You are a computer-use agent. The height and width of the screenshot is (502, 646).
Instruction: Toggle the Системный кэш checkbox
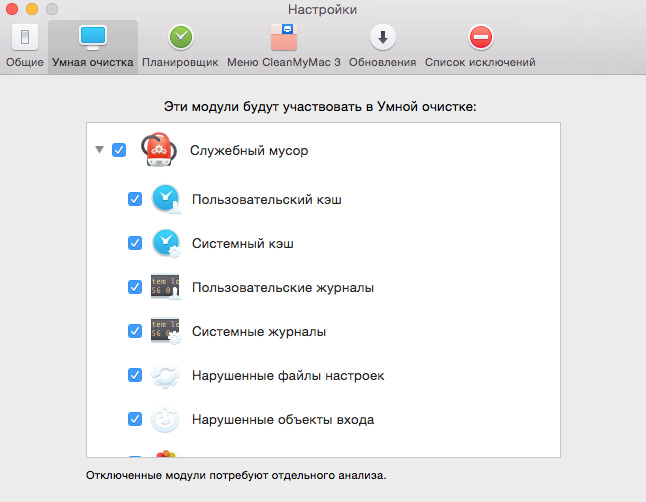(x=135, y=243)
